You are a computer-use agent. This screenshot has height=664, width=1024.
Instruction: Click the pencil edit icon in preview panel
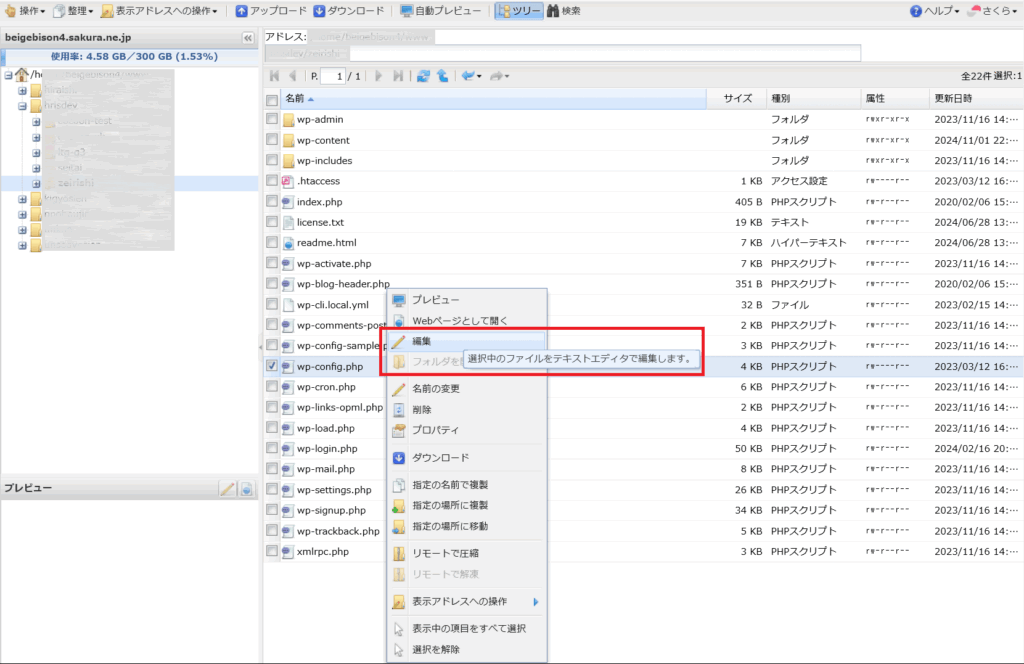pyautogui.click(x=227, y=488)
